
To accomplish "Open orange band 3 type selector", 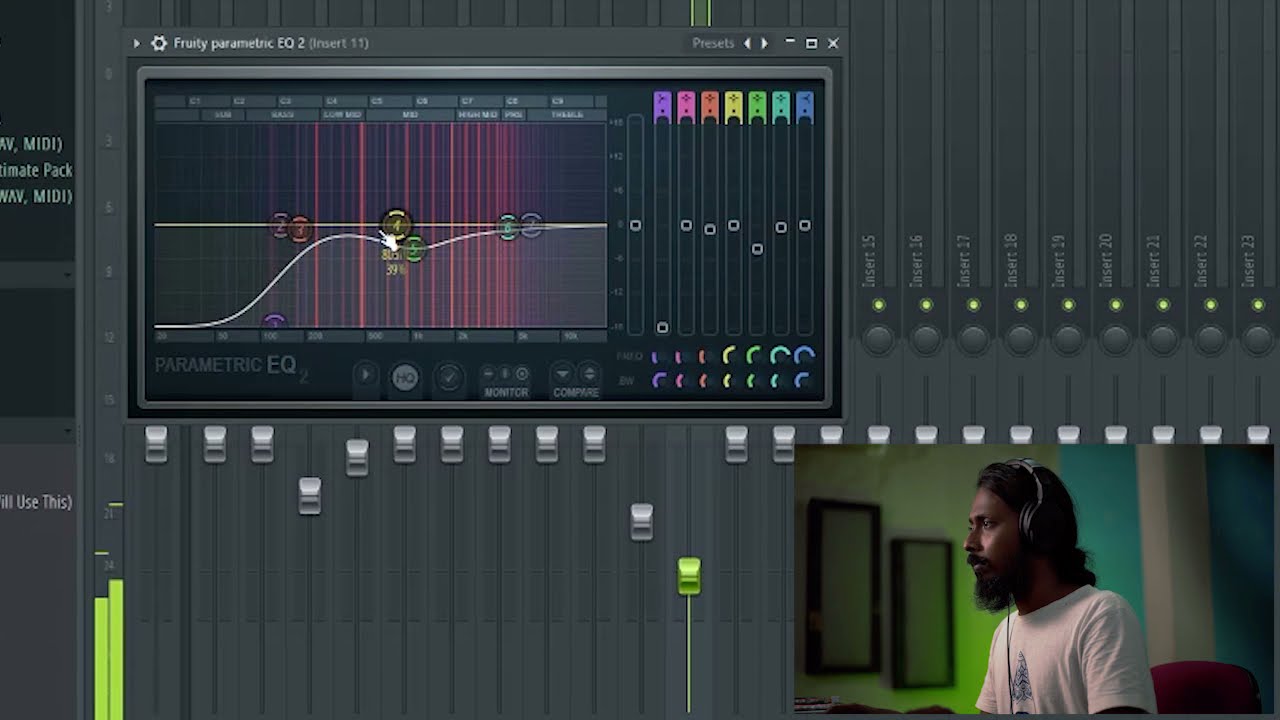I will [x=710, y=105].
